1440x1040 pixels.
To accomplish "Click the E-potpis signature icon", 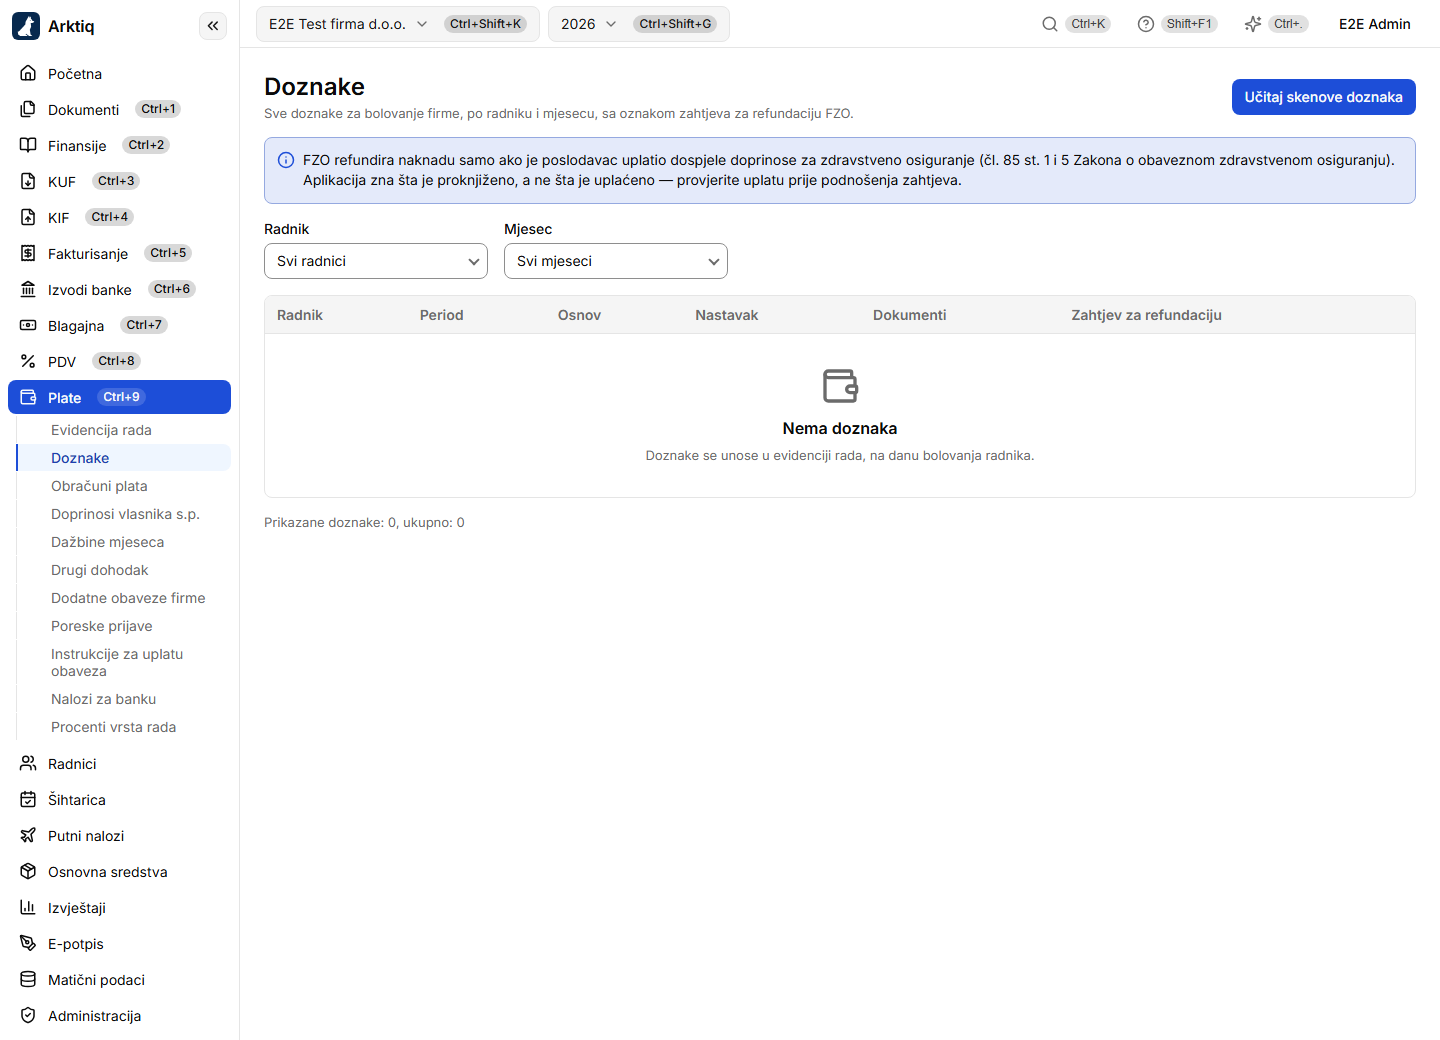I will [x=28, y=944].
